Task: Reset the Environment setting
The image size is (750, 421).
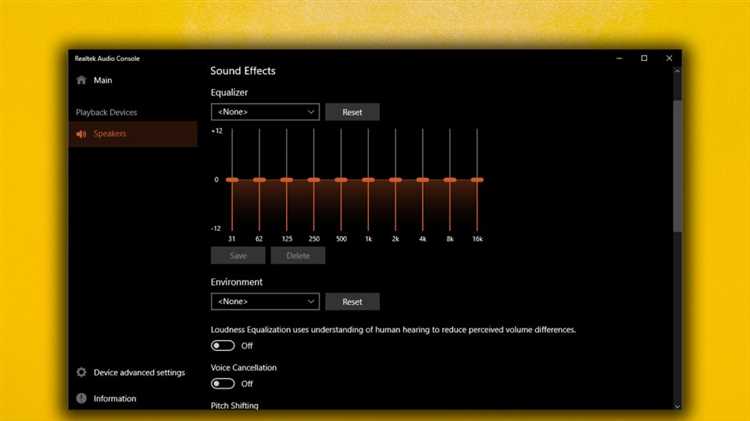Action: (x=353, y=301)
